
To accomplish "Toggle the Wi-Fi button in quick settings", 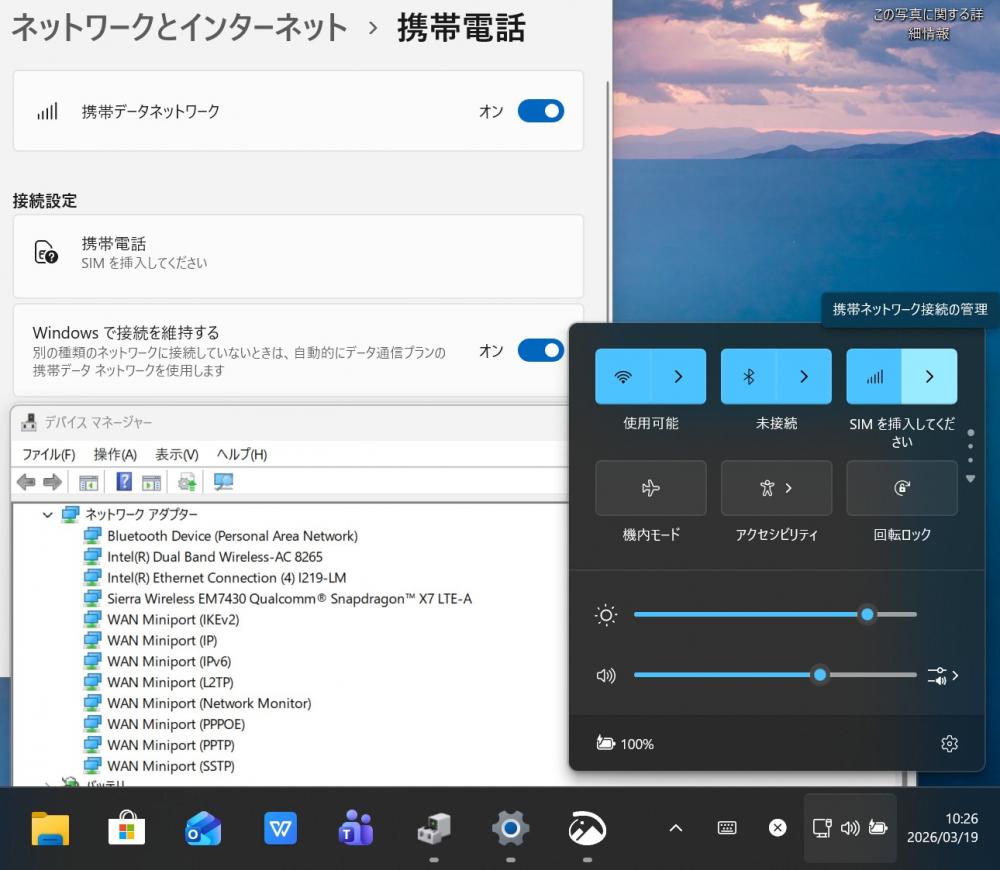I will point(623,377).
